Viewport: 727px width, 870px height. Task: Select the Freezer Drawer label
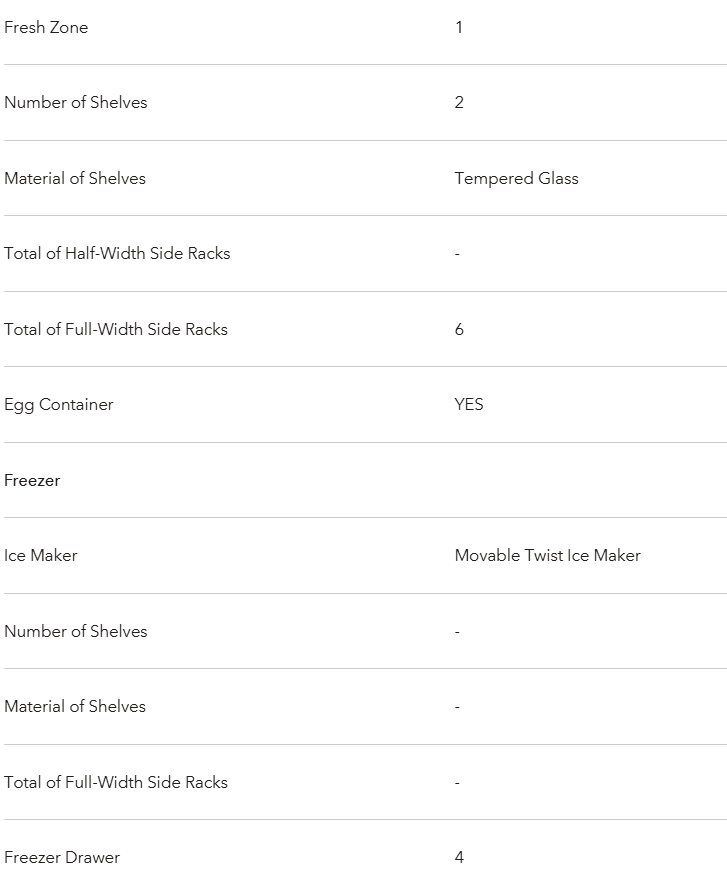(x=62, y=857)
